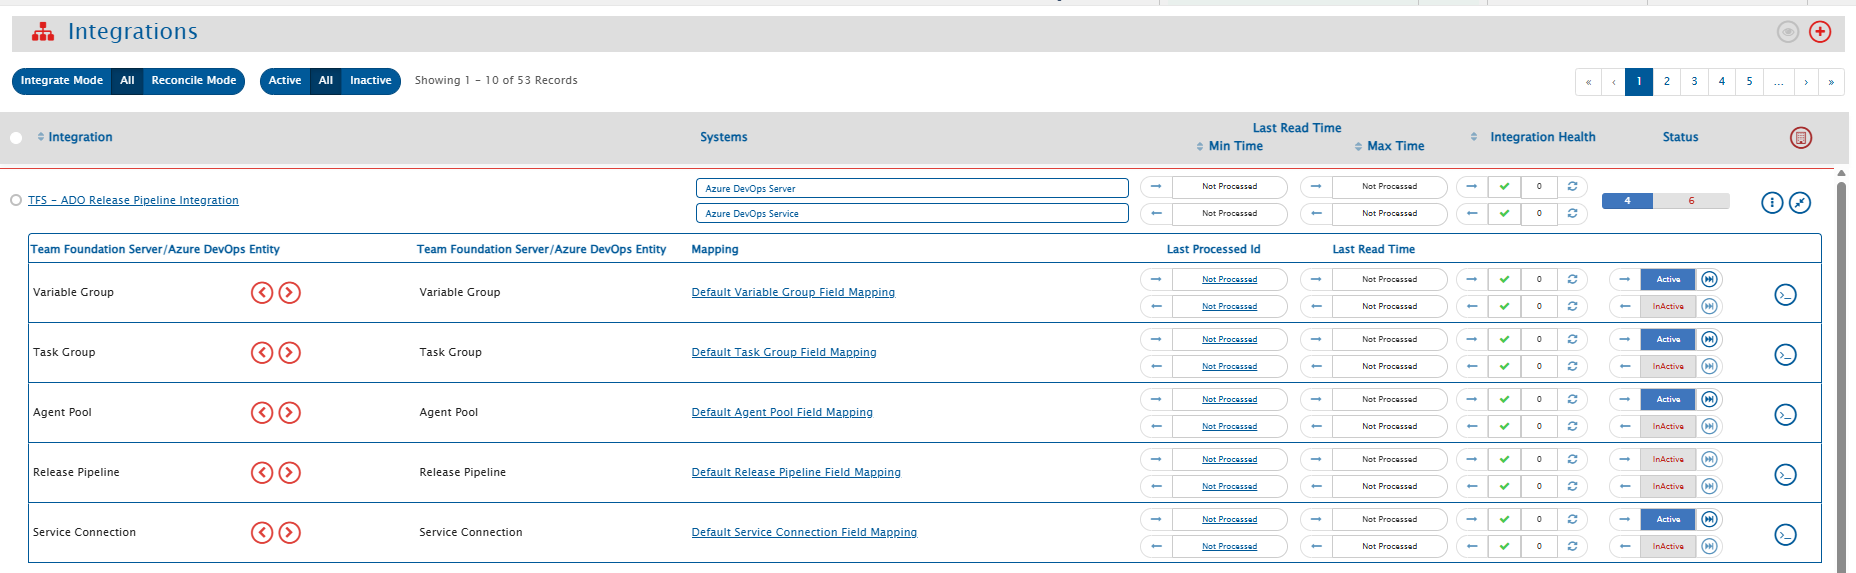The height and width of the screenshot is (573, 1856).
Task: Select the TFS – ADO Release Pipeline Integration radio button
Action: [16, 201]
